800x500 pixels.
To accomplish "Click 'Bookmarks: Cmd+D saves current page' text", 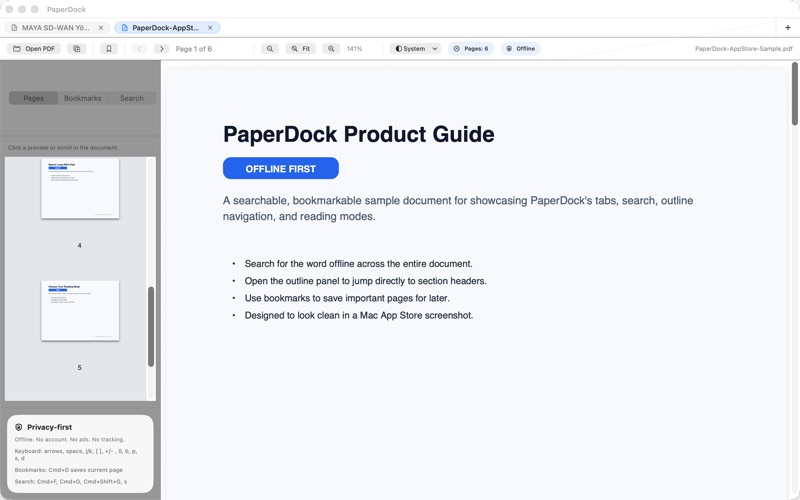I will coord(68,470).
